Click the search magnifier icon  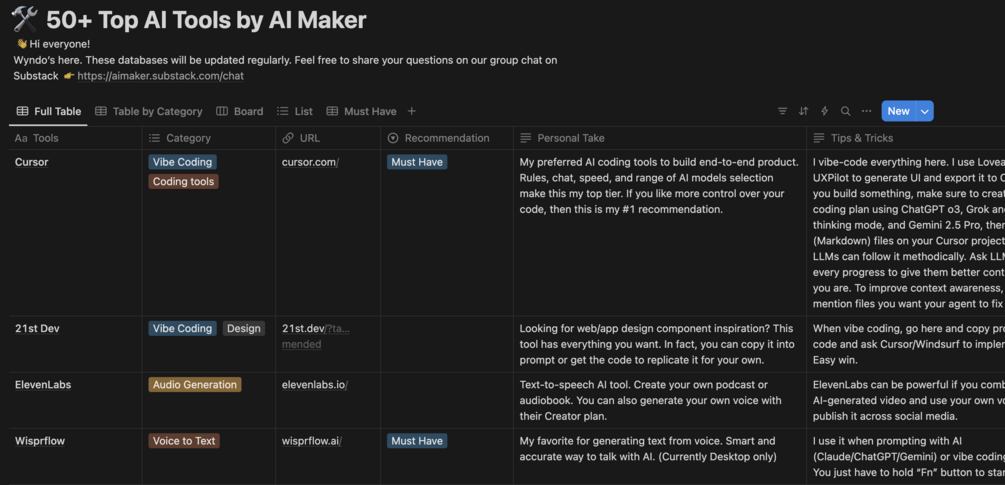845,111
